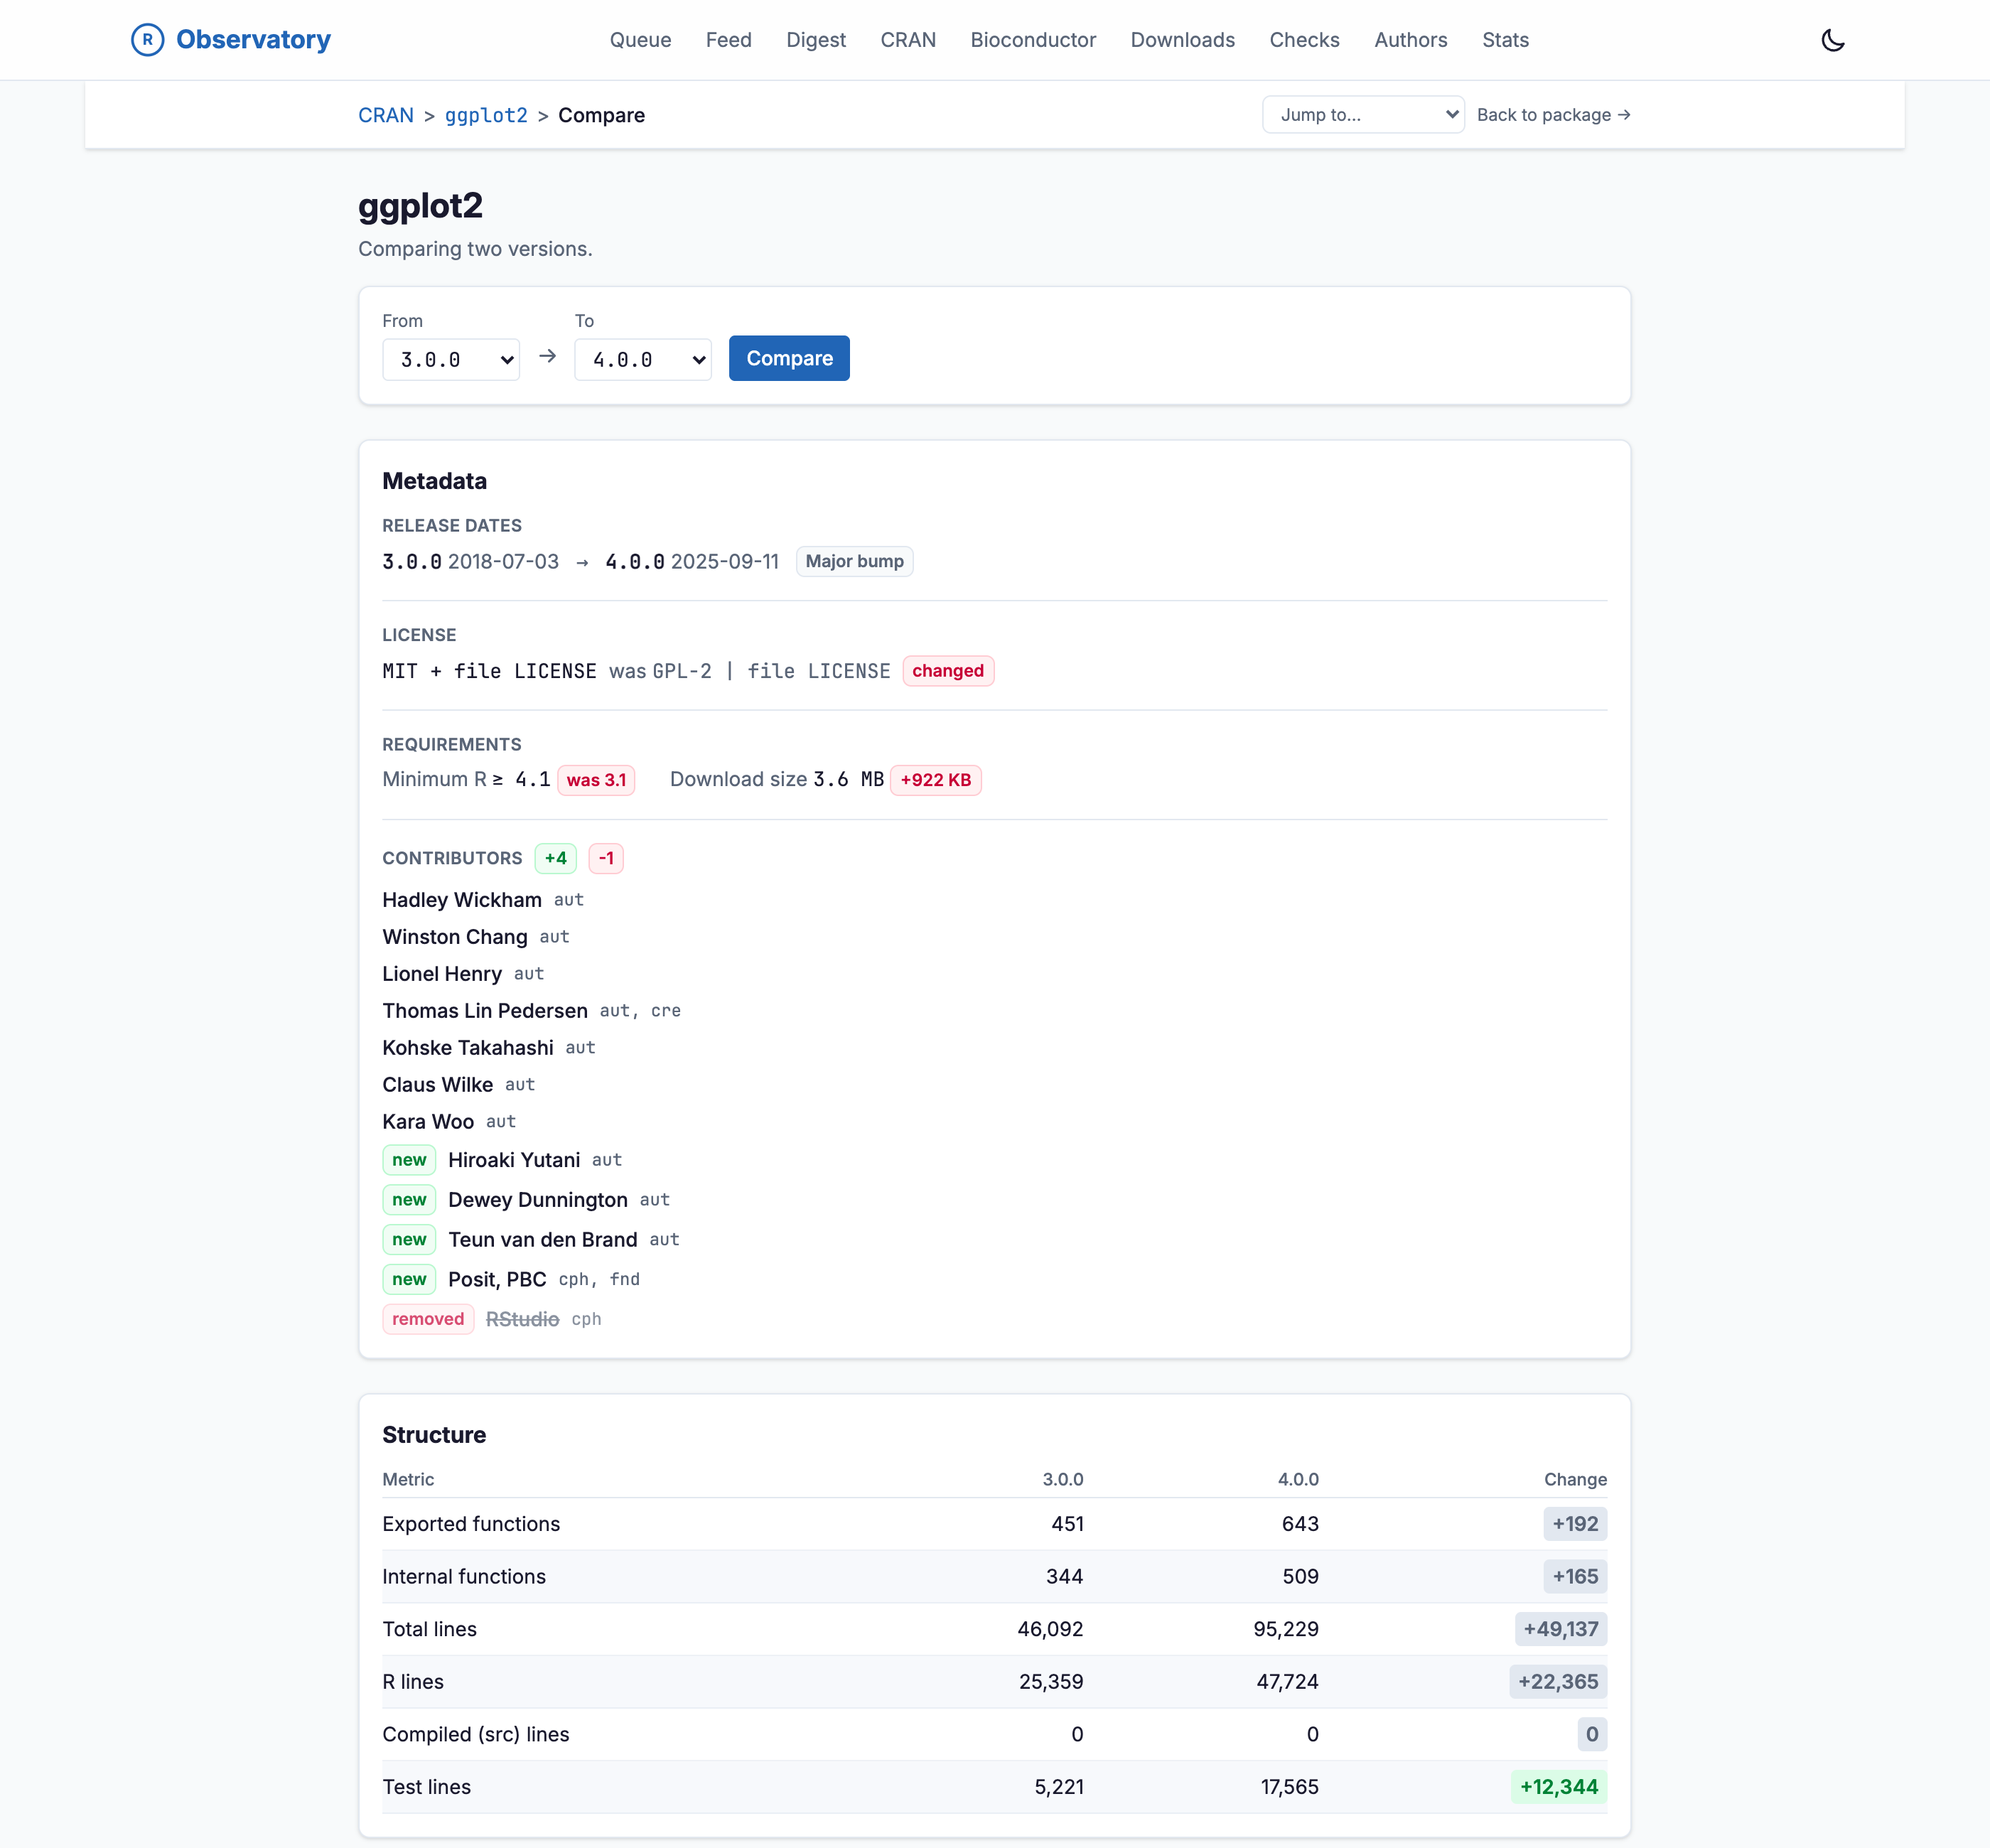The width and height of the screenshot is (1990, 1848).
Task: Click the Structure section heading
Action: pos(434,1435)
